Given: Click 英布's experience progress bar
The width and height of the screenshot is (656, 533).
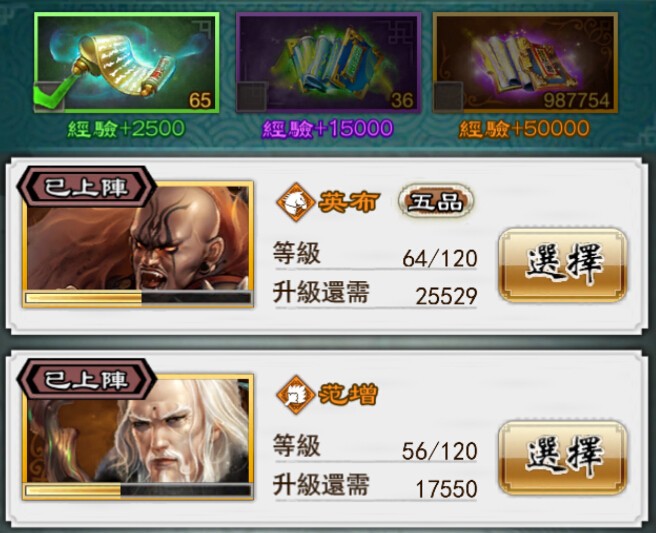Looking at the screenshot, I should coord(138,298).
